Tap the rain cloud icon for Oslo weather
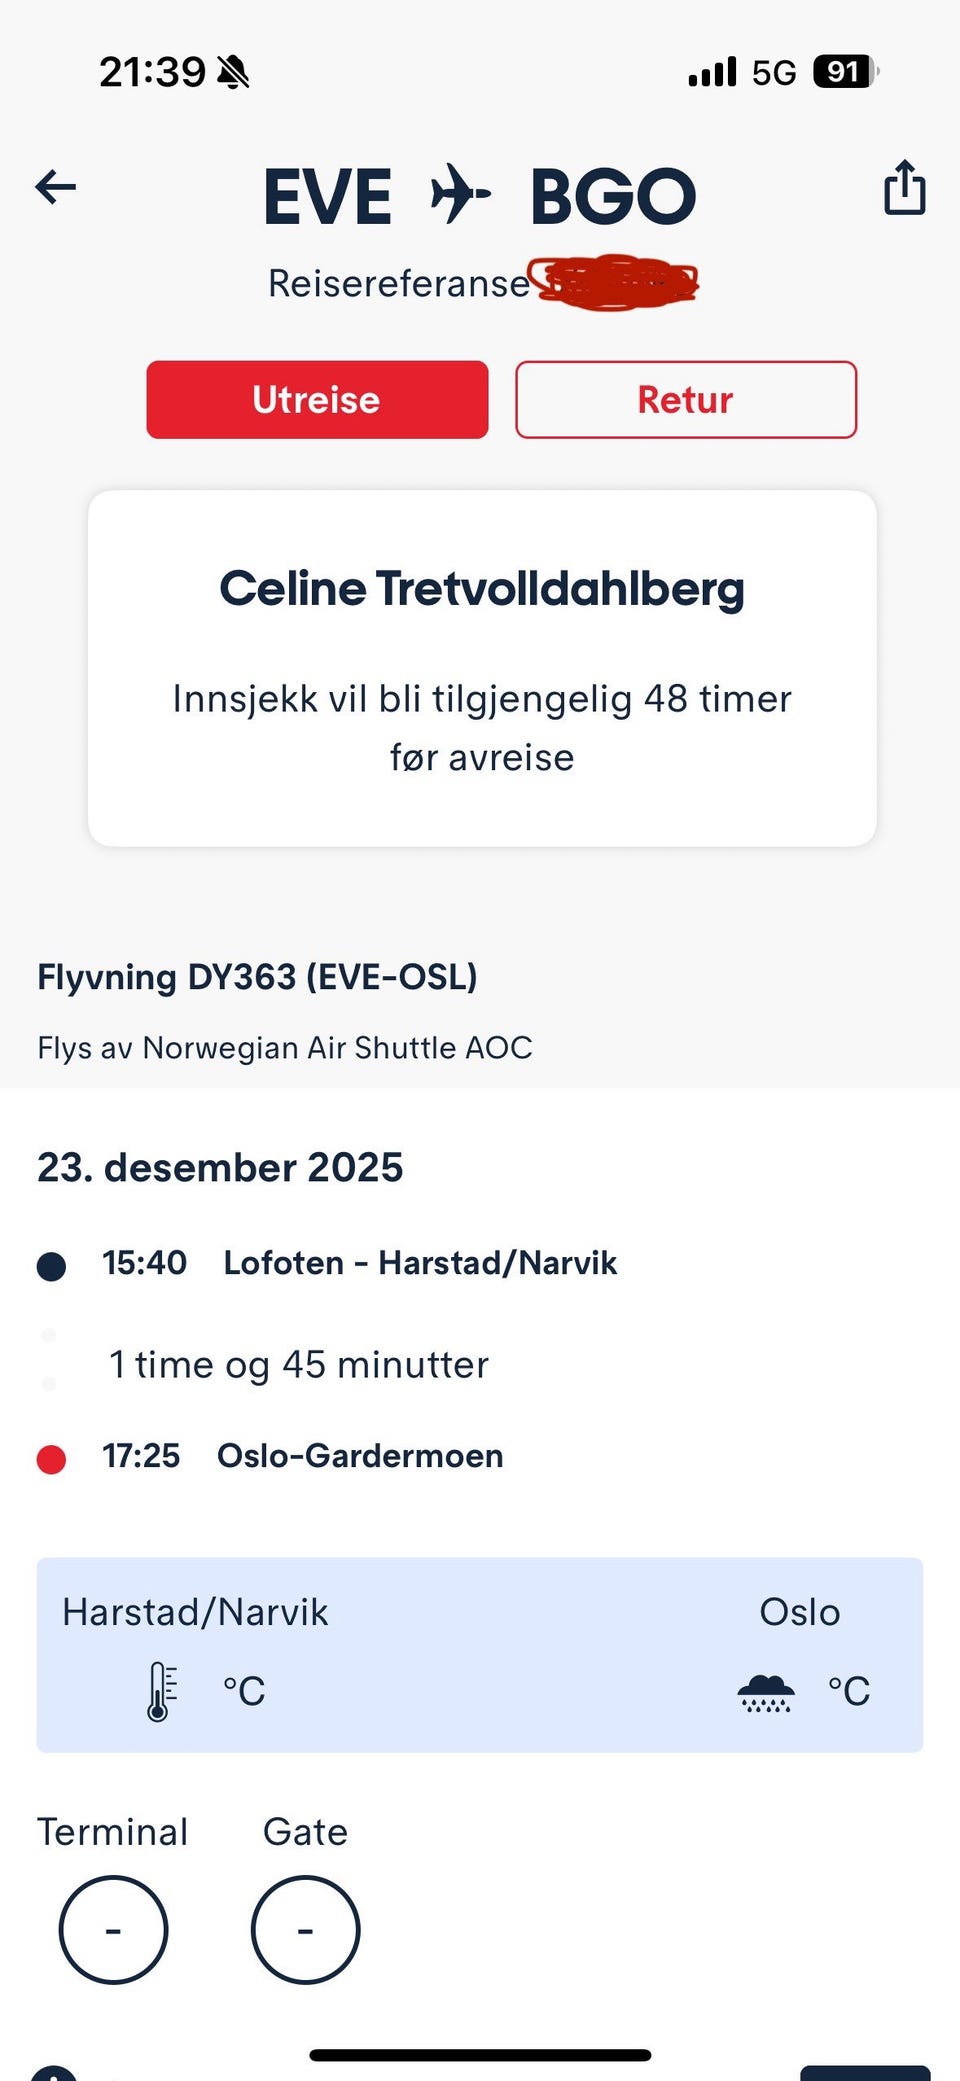 766,1689
